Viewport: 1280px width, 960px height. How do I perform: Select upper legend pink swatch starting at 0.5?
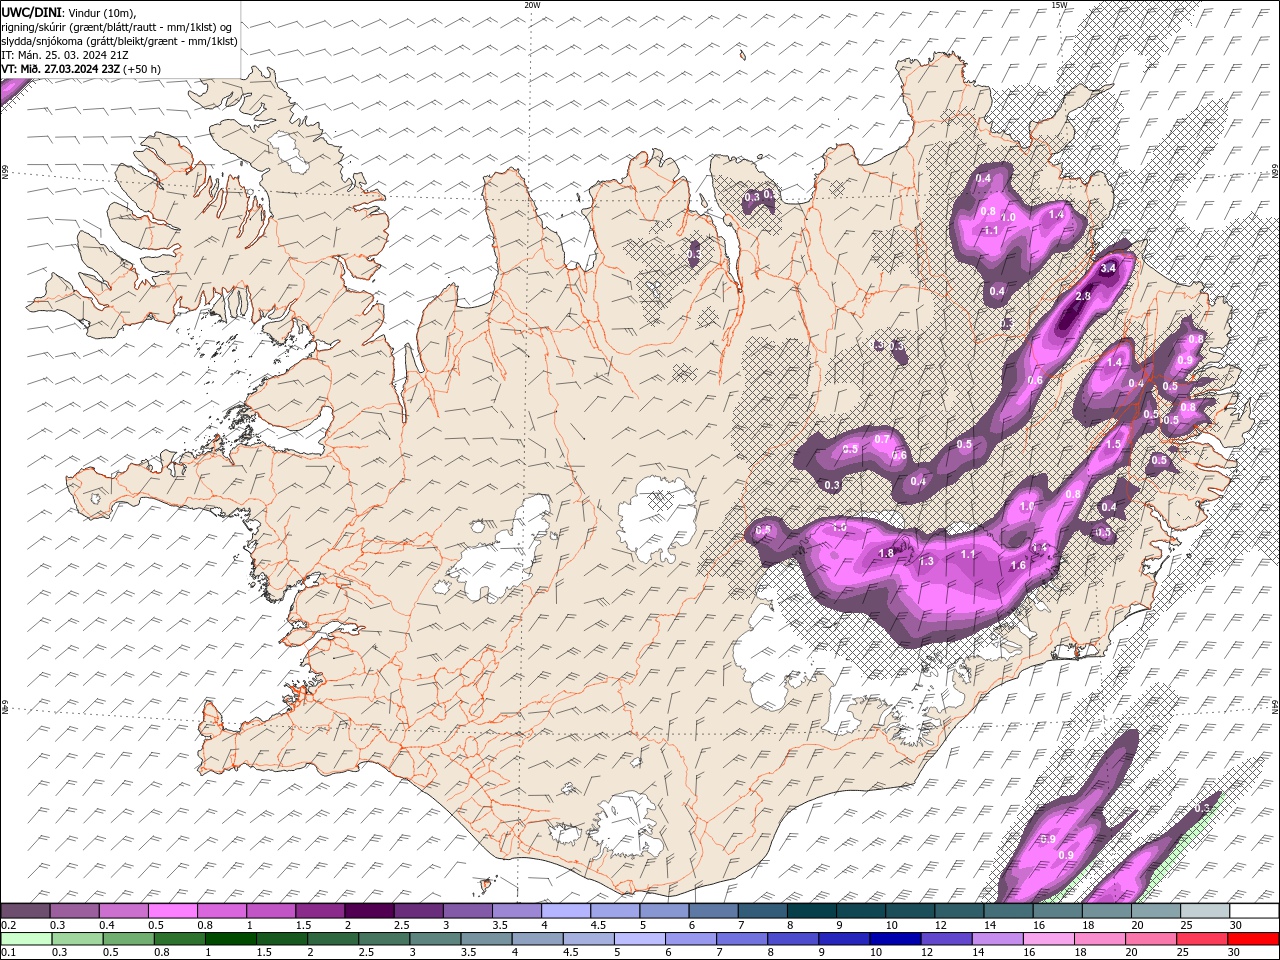click(172, 911)
